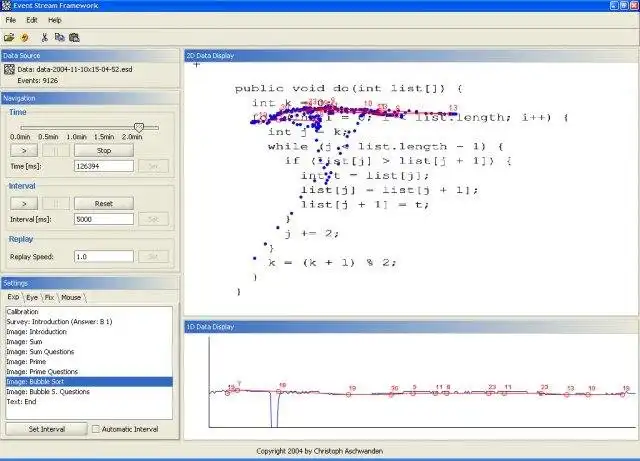The height and width of the screenshot is (461, 640).
Task: Click the Set button next to Replay Speed
Action: pos(153,256)
